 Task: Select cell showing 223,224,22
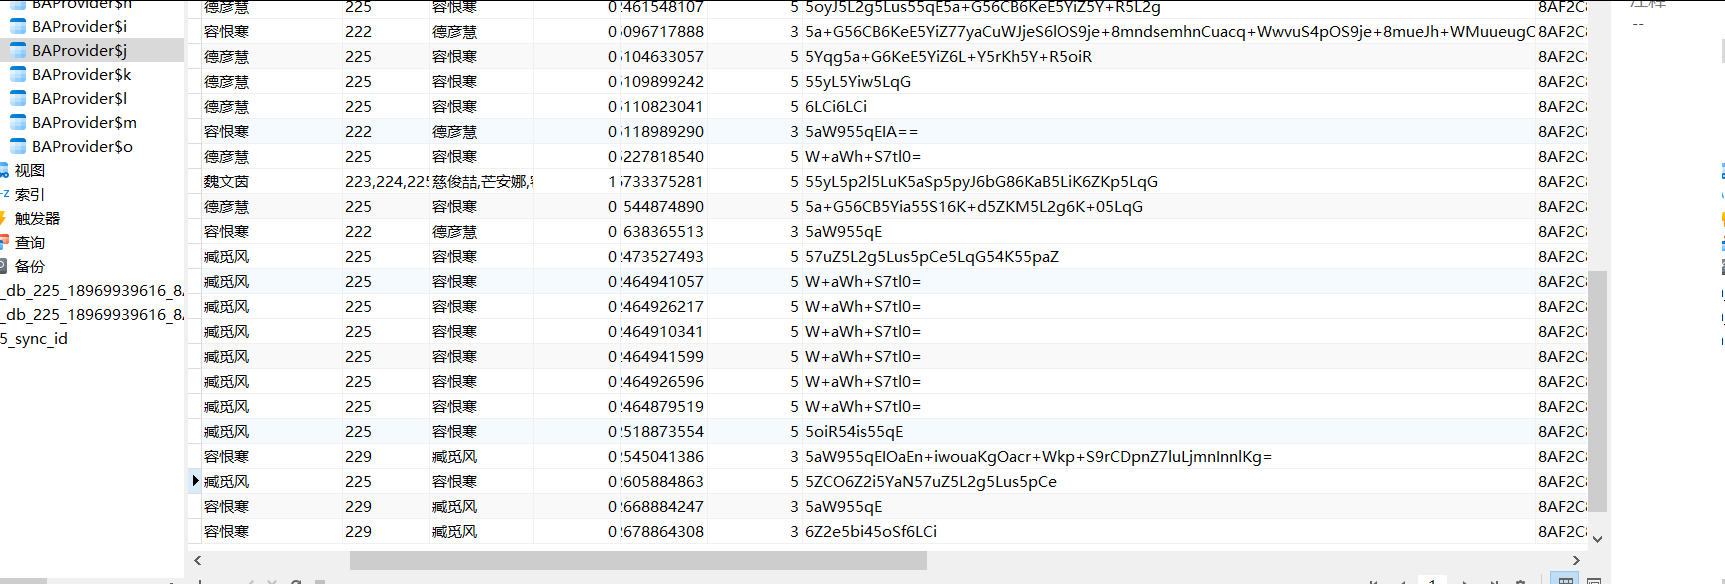click(x=387, y=182)
